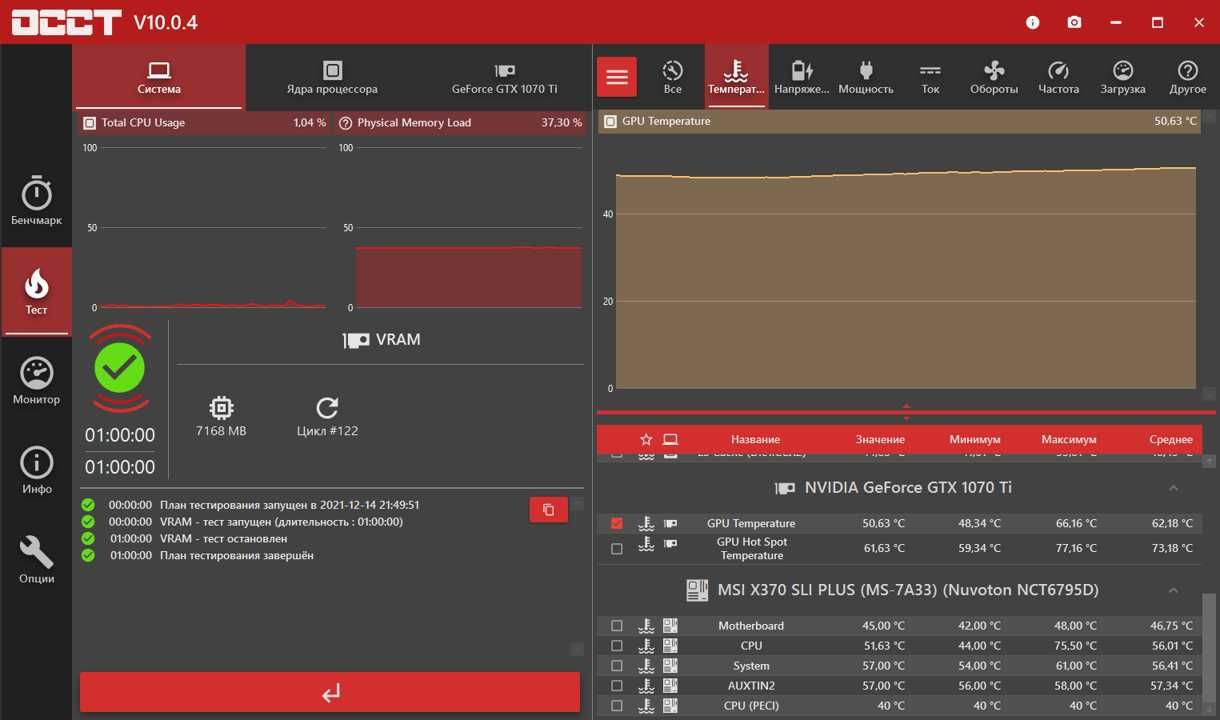The width and height of the screenshot is (1220, 720).
Task: Click the VRAM graphics card icon
Action: (x=356, y=340)
